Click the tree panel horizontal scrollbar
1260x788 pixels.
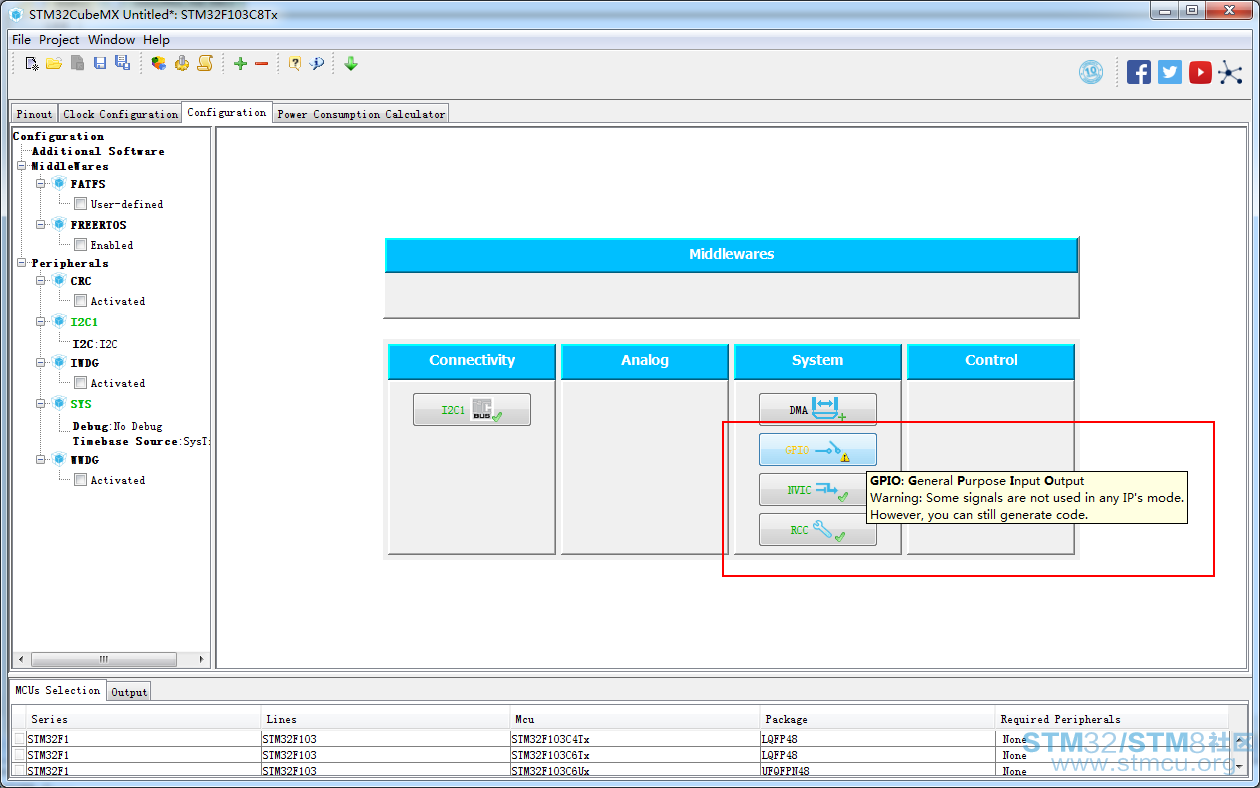(103, 660)
